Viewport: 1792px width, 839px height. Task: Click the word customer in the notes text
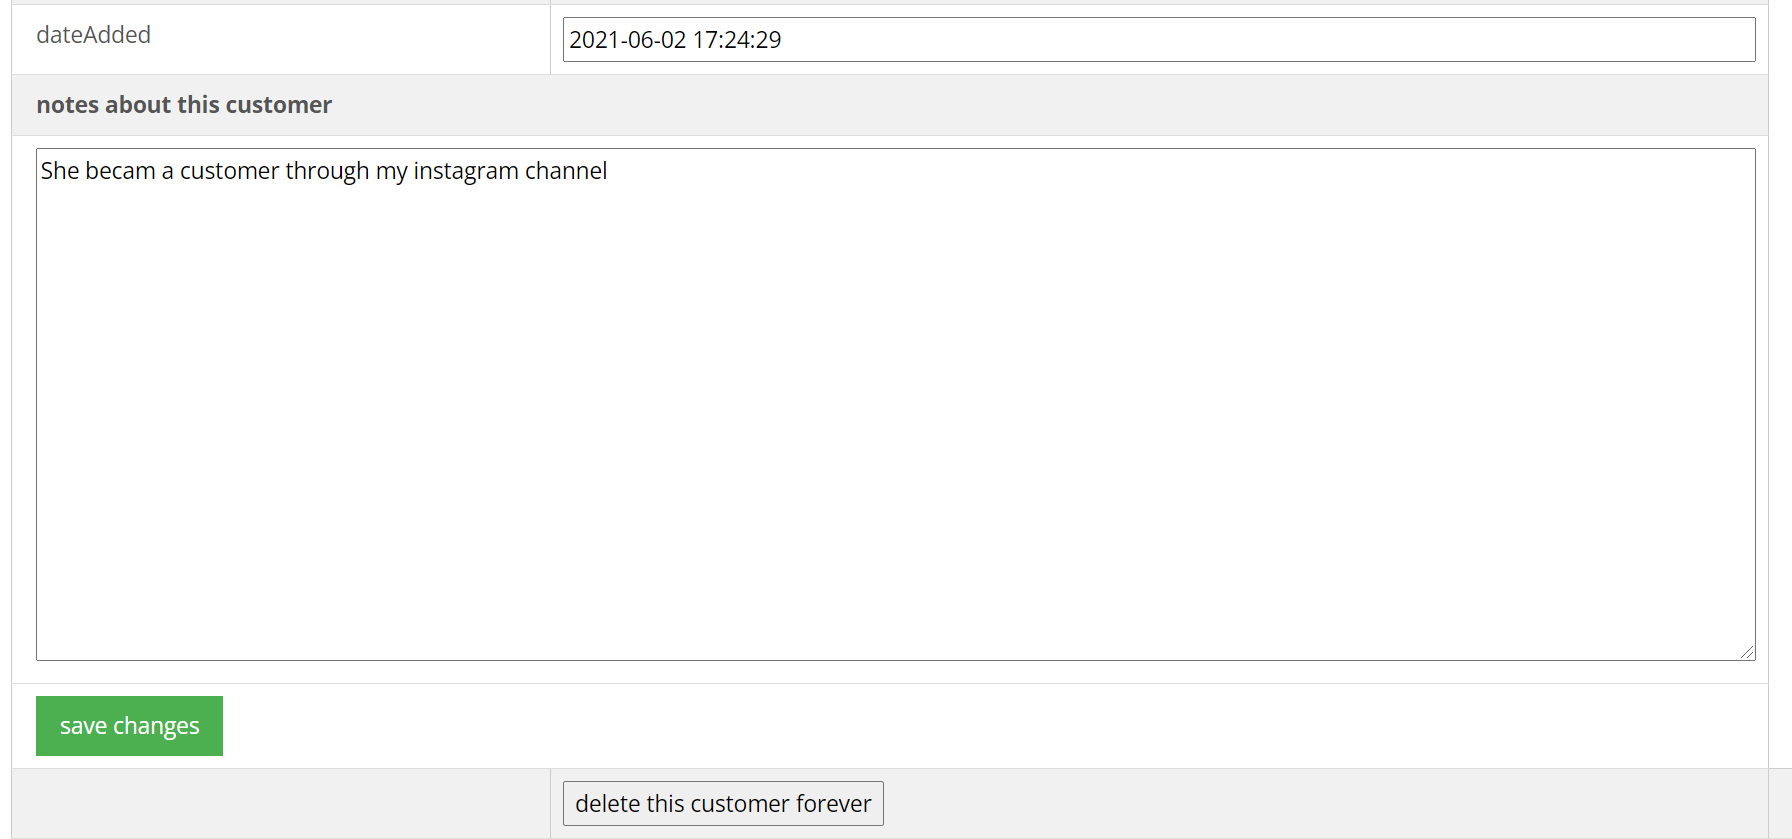point(229,171)
